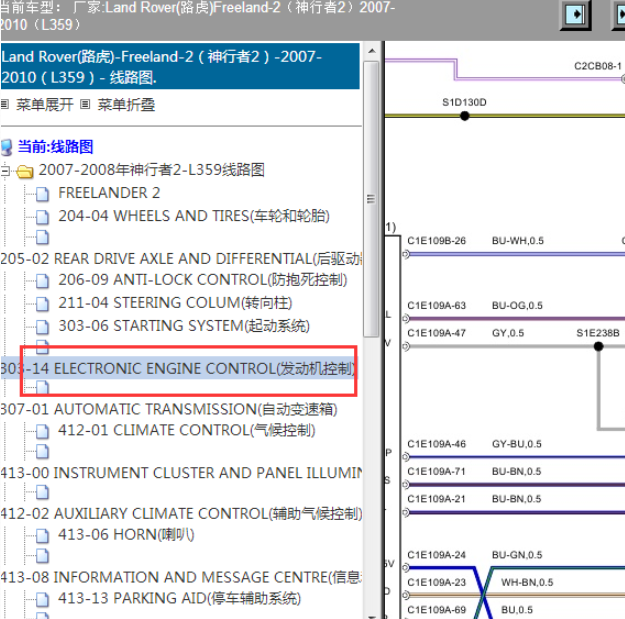Collapse the 2007-2008年神行者2-L359线路图 folder
The height and width of the screenshot is (619, 625).
click(5, 171)
